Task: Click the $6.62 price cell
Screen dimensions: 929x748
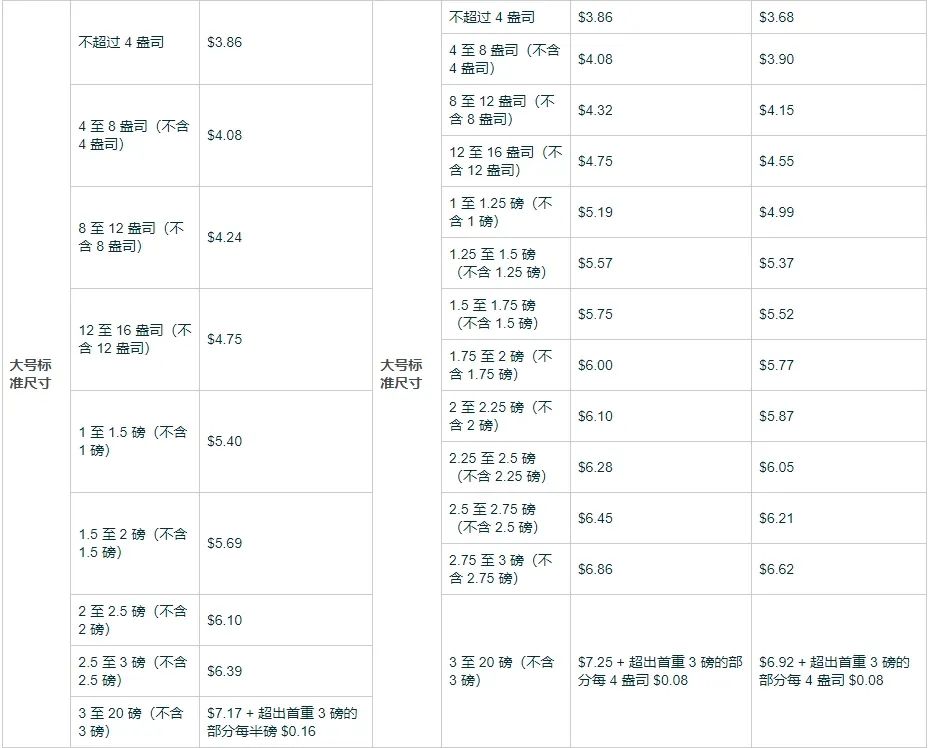Action: [x=776, y=570]
